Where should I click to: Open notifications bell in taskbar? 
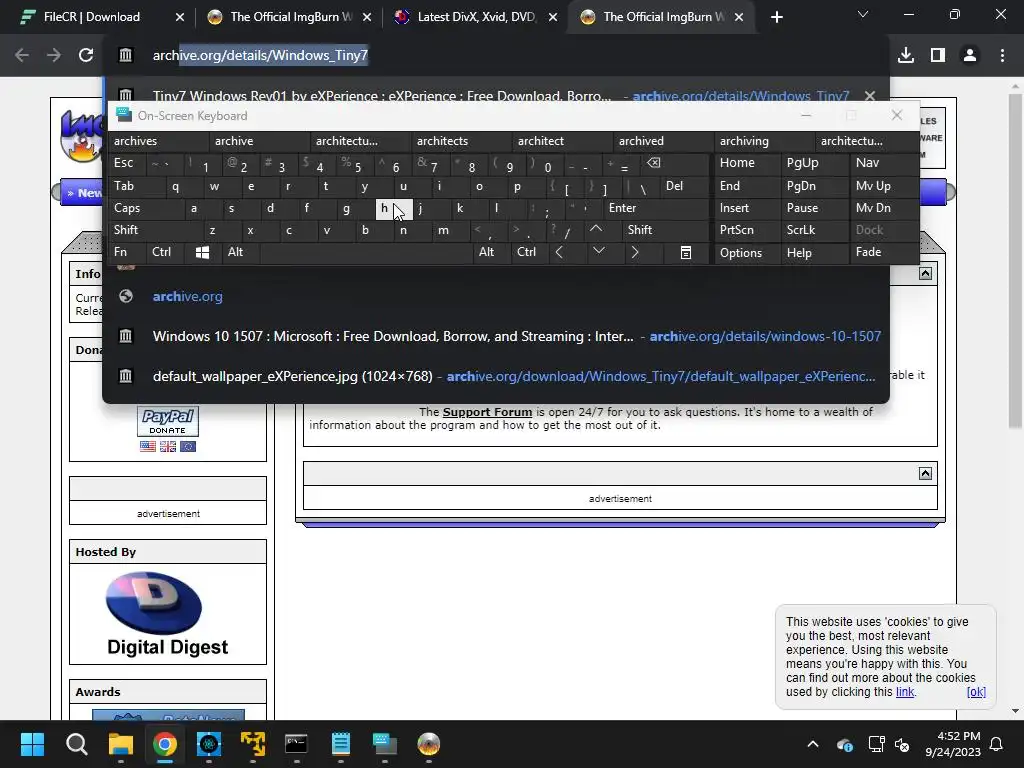pos(997,744)
